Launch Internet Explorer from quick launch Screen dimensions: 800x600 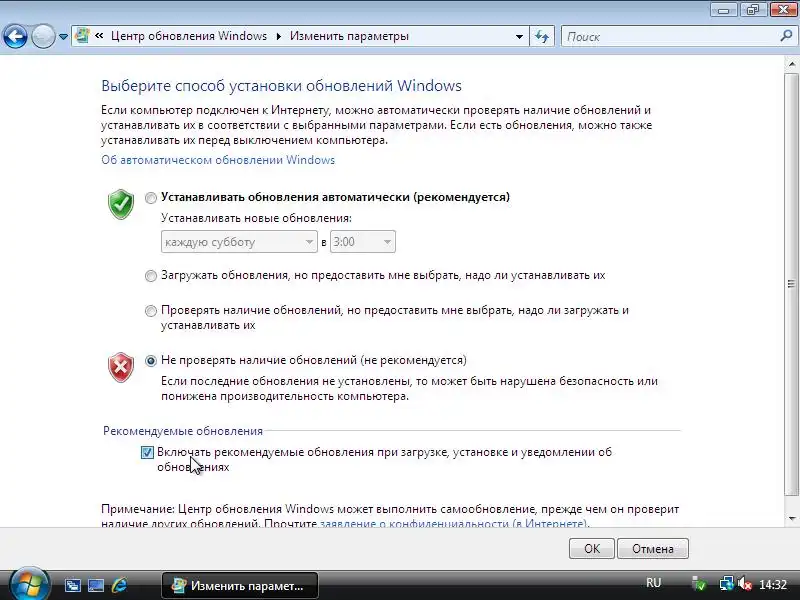(x=119, y=585)
